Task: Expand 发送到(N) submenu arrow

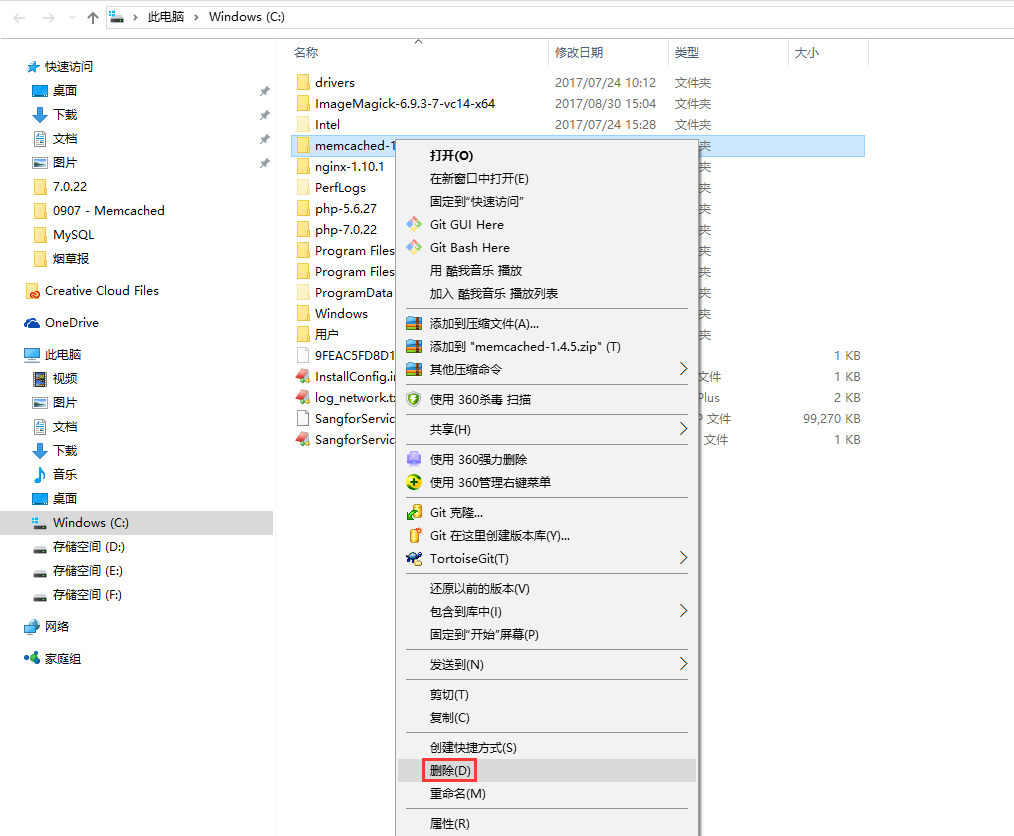Action: pos(683,663)
